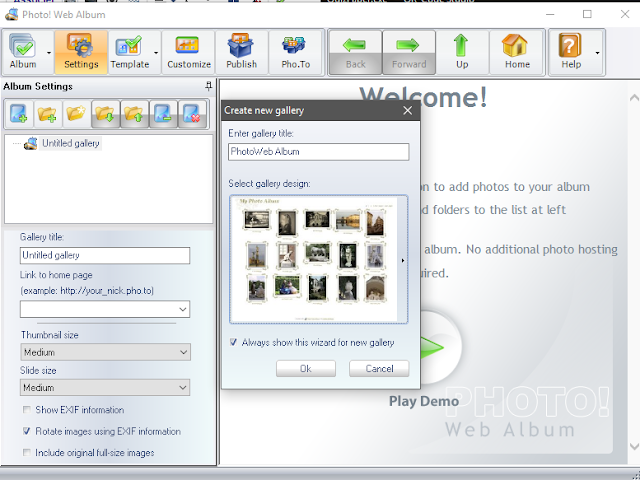Click the new folder icon with star
640x480 pixels.
(76, 114)
